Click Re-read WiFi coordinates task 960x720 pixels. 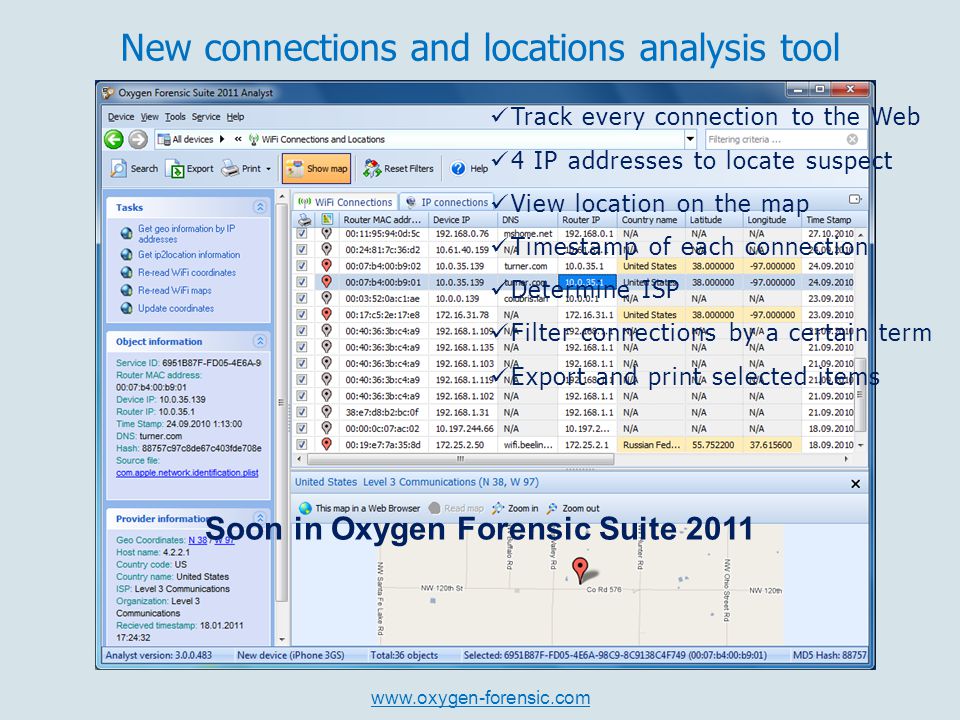(187, 272)
